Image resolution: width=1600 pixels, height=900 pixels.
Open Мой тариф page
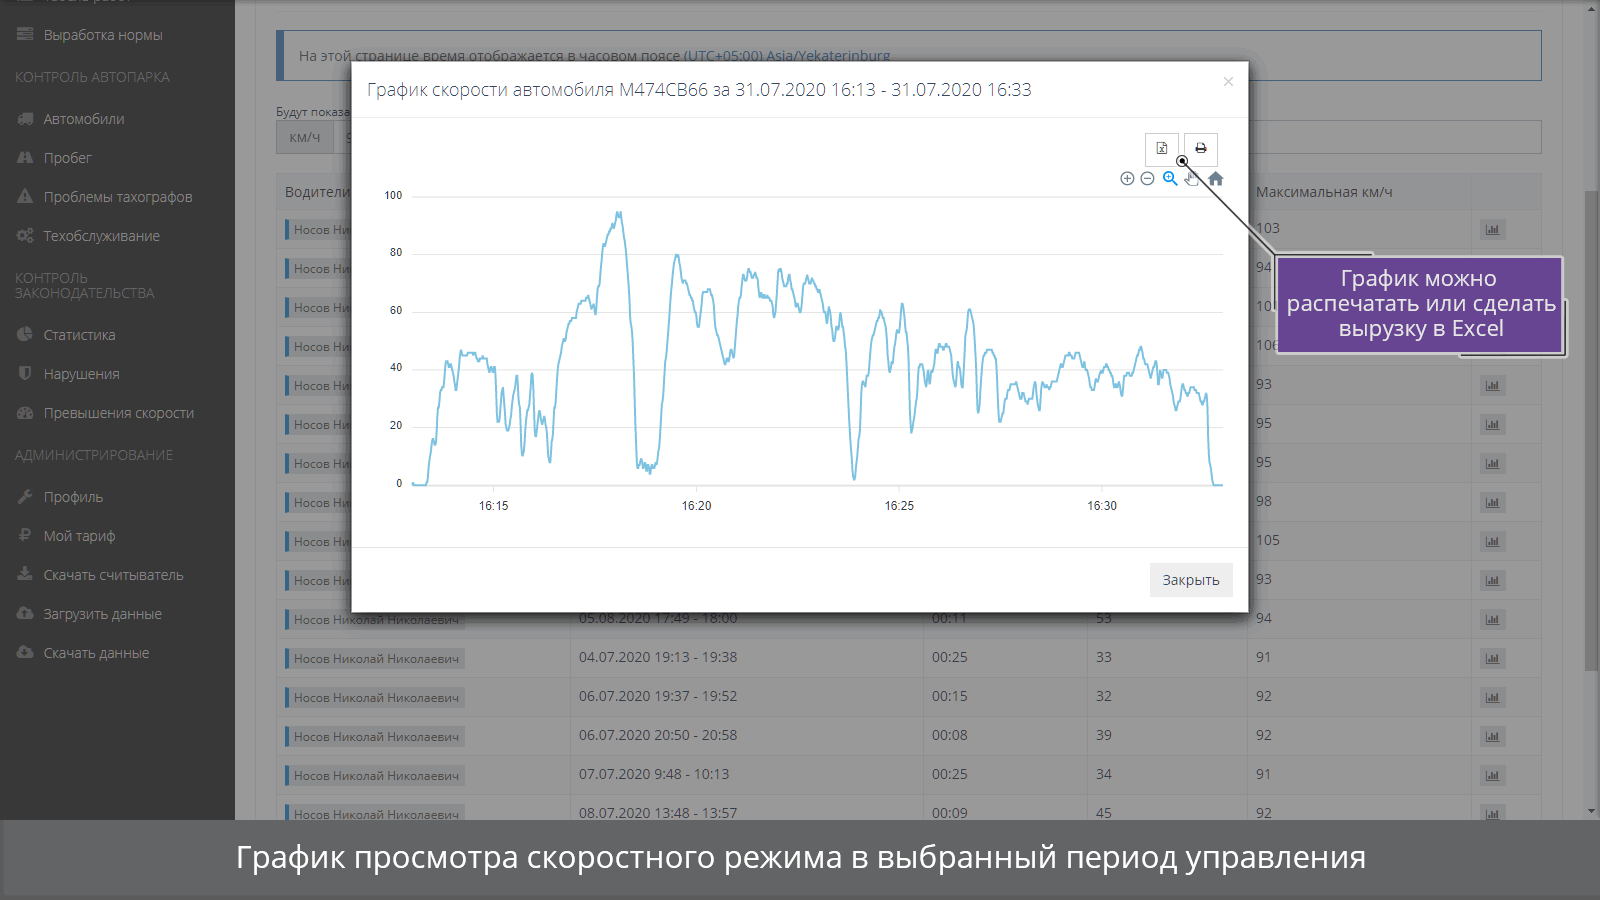[79, 536]
